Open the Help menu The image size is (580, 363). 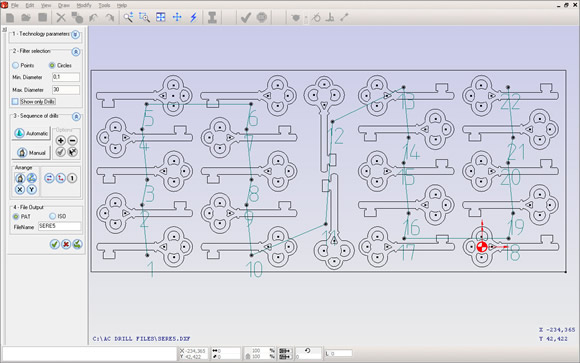point(122,6)
